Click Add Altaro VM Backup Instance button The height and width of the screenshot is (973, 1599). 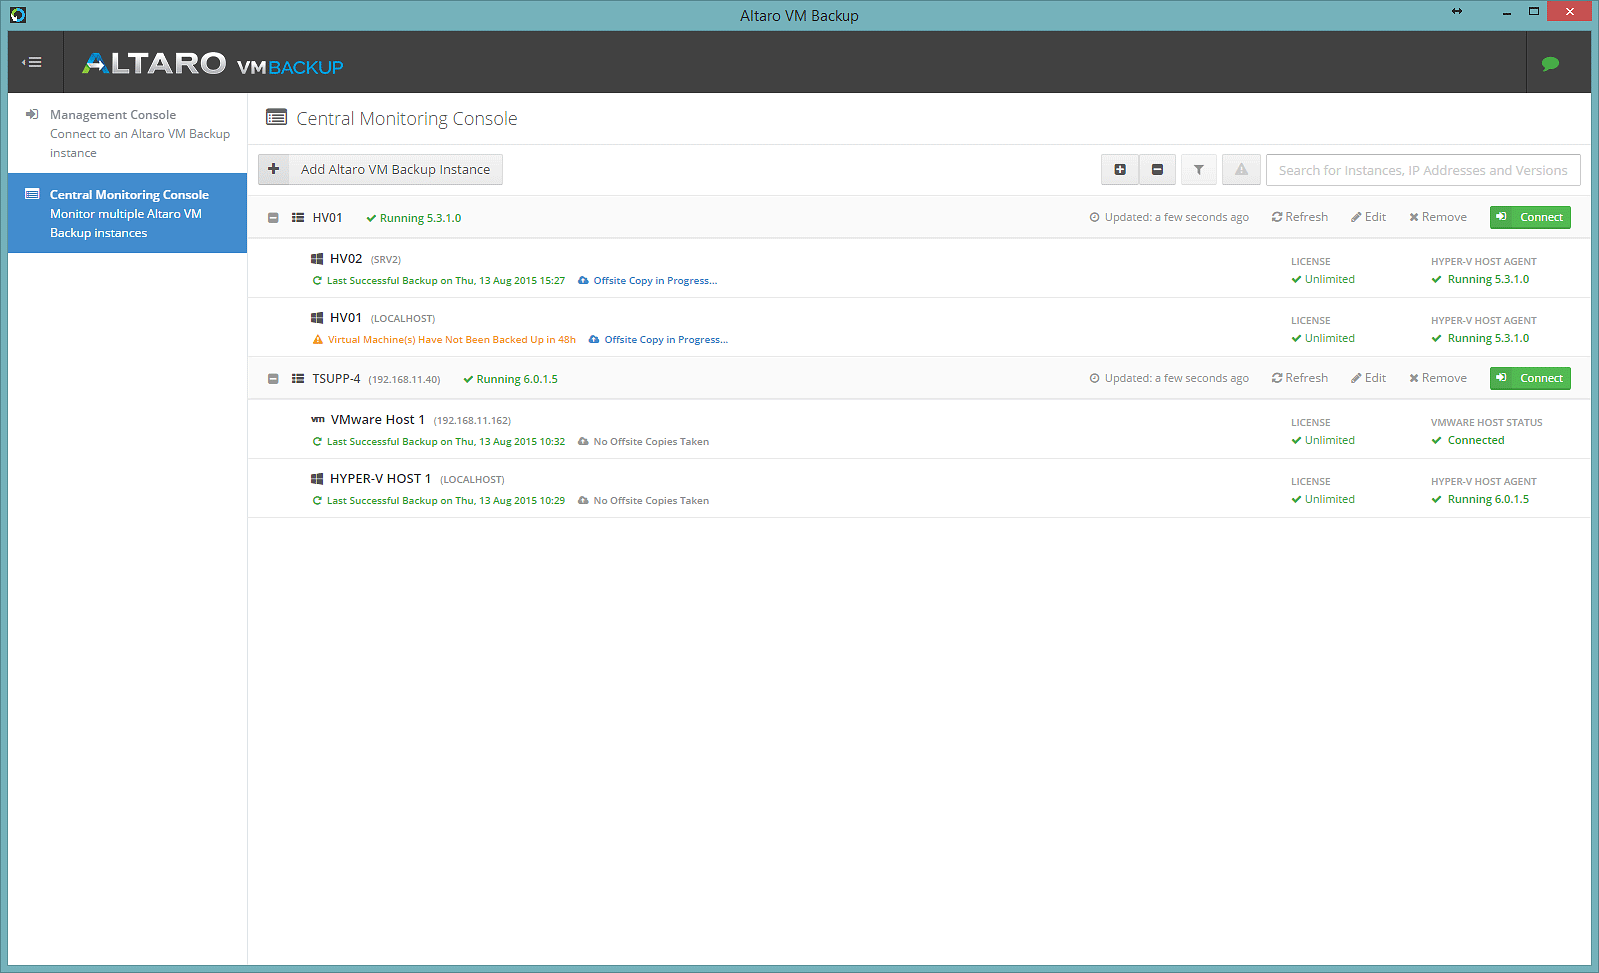click(380, 169)
